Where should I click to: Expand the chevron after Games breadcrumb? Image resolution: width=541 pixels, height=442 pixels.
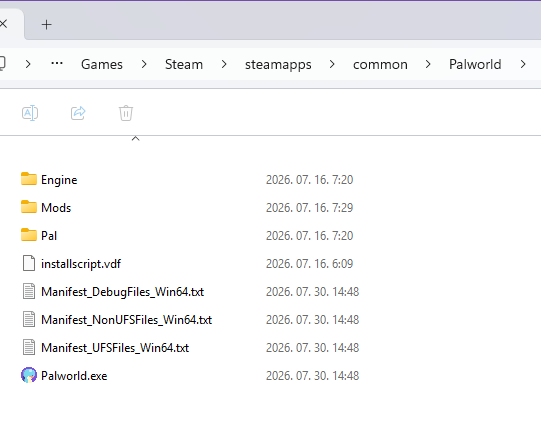(144, 64)
